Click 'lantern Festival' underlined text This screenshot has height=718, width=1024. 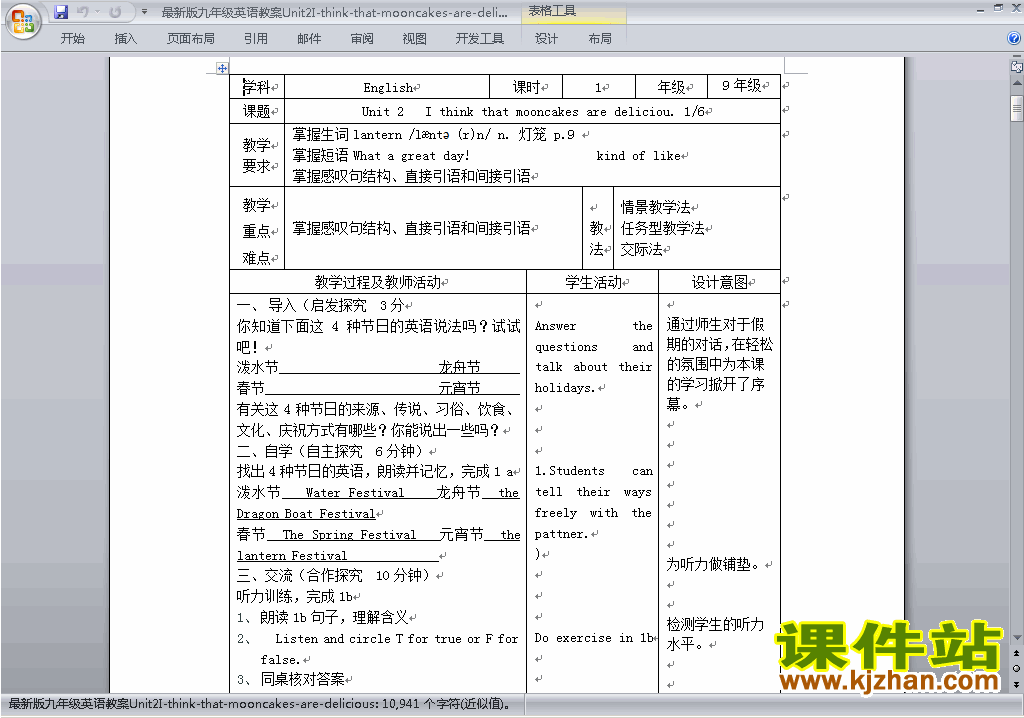[x=291, y=555]
